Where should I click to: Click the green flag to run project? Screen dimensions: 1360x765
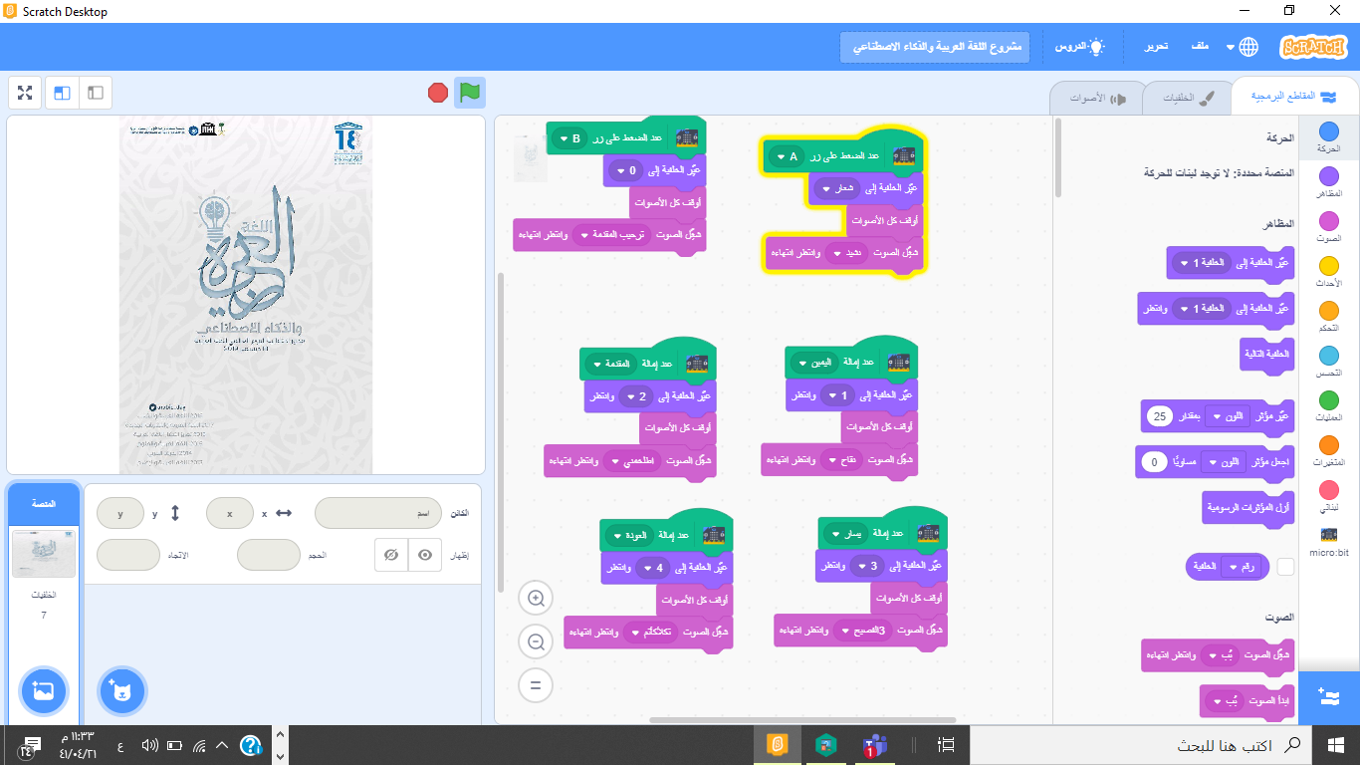[x=469, y=93]
